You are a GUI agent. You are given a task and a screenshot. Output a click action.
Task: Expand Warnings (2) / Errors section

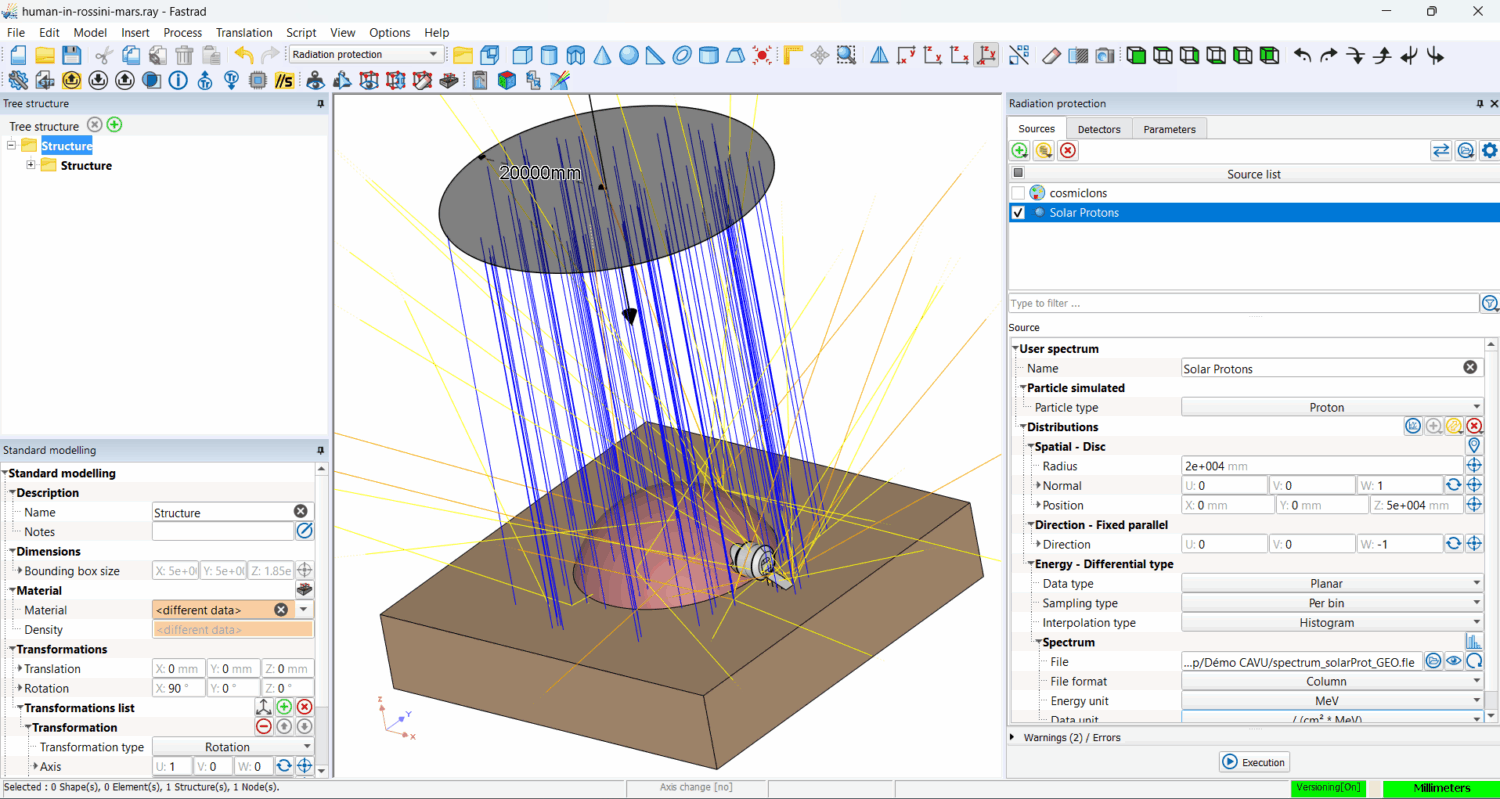[x=1015, y=737]
